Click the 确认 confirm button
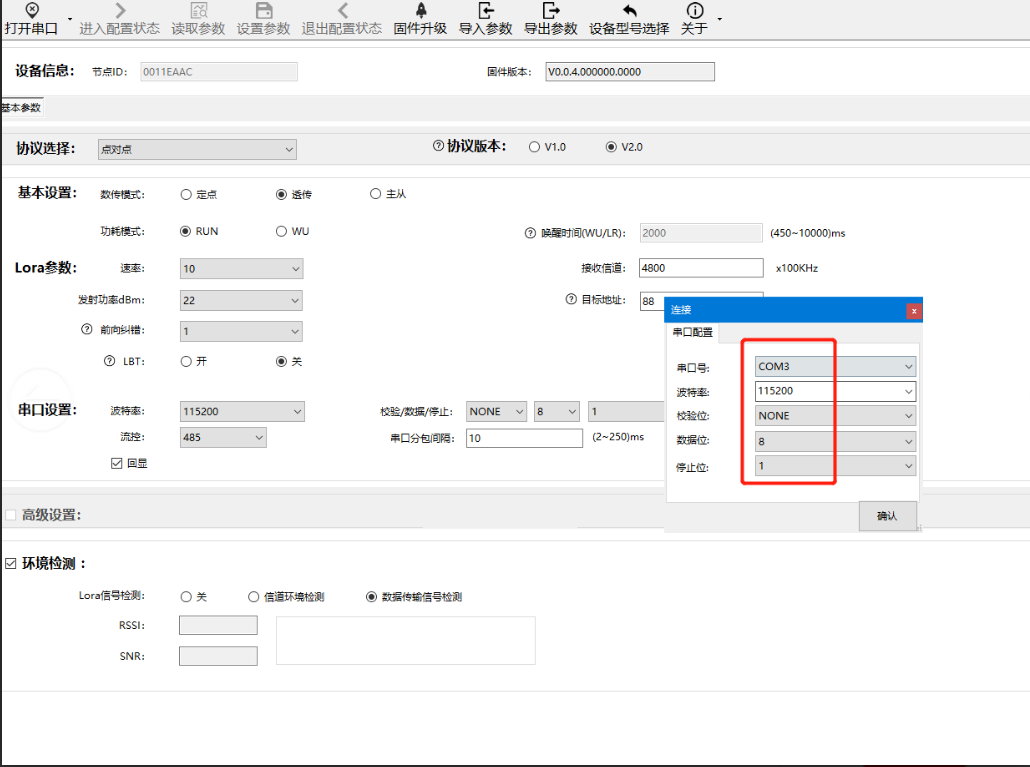The image size is (1030, 767). tap(887, 516)
